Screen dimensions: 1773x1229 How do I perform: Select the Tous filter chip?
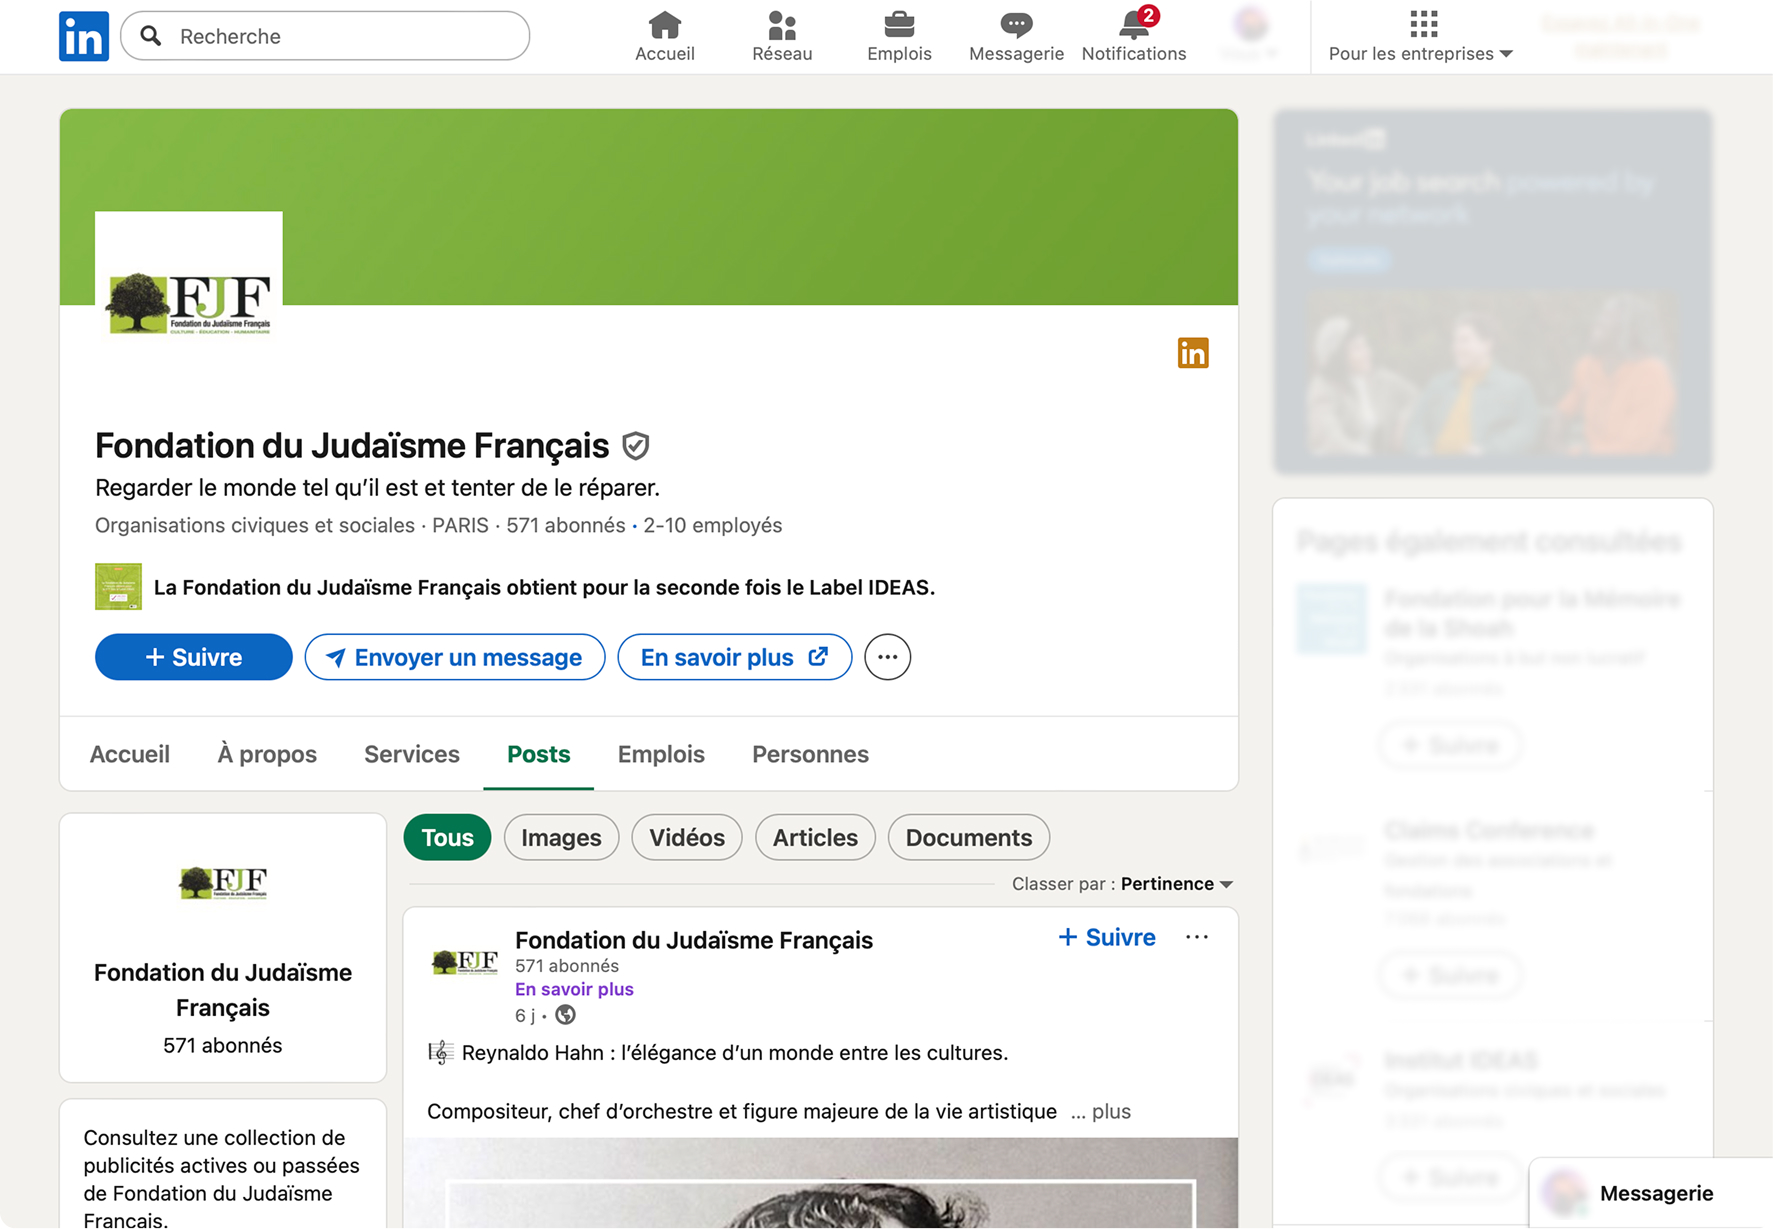coord(447,837)
